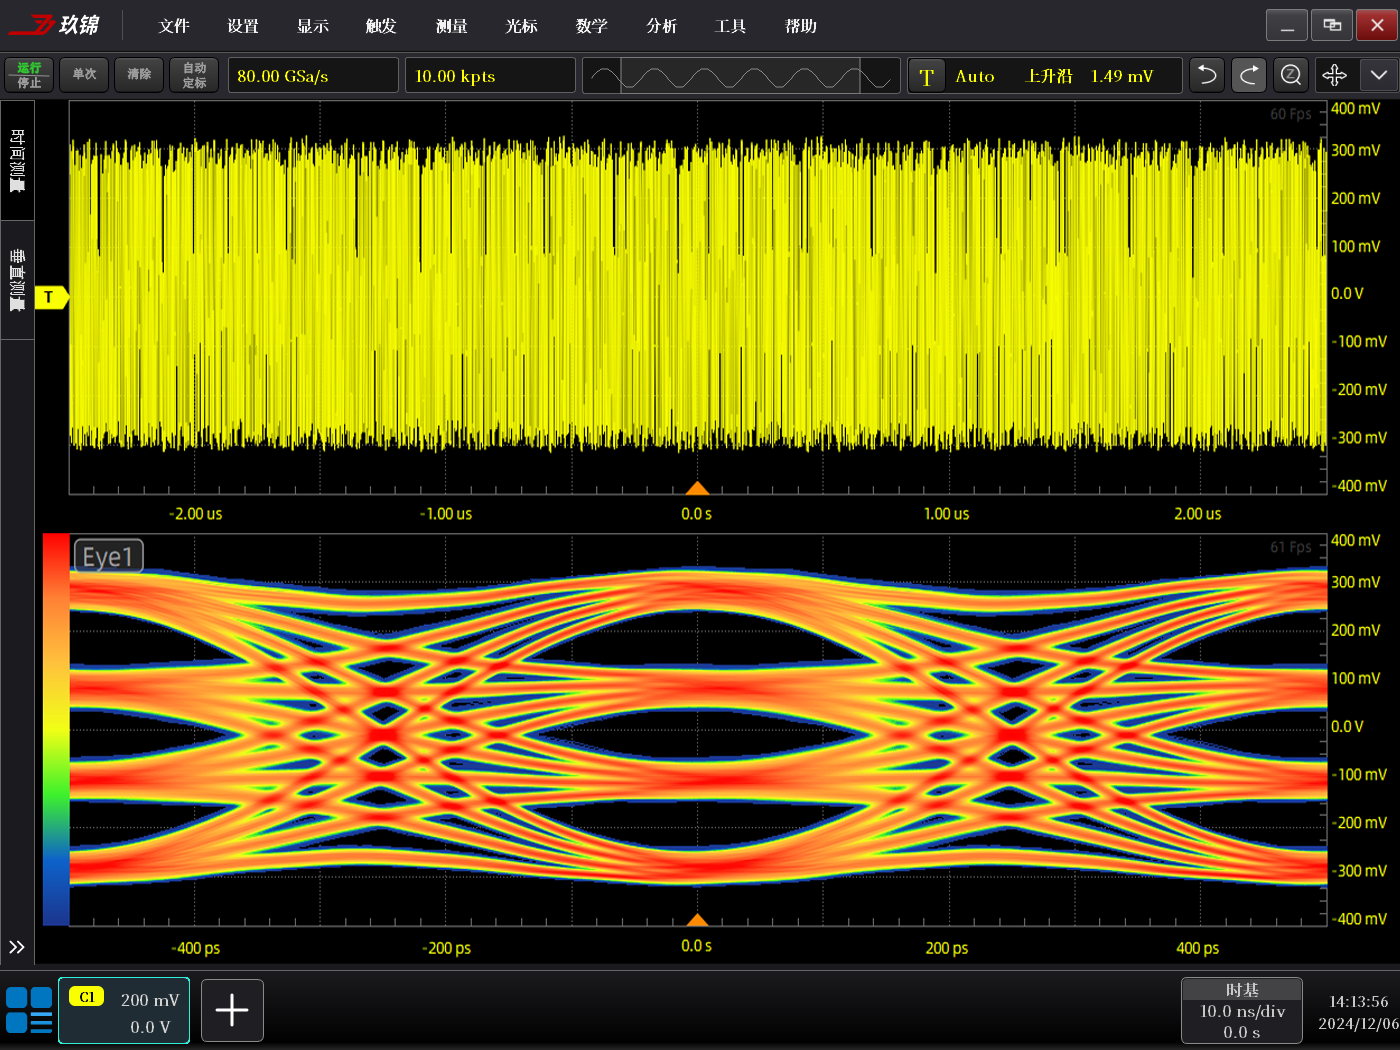The width and height of the screenshot is (1400, 1050).
Task: Switch to the 垂直测量 side tab
Action: [17, 280]
